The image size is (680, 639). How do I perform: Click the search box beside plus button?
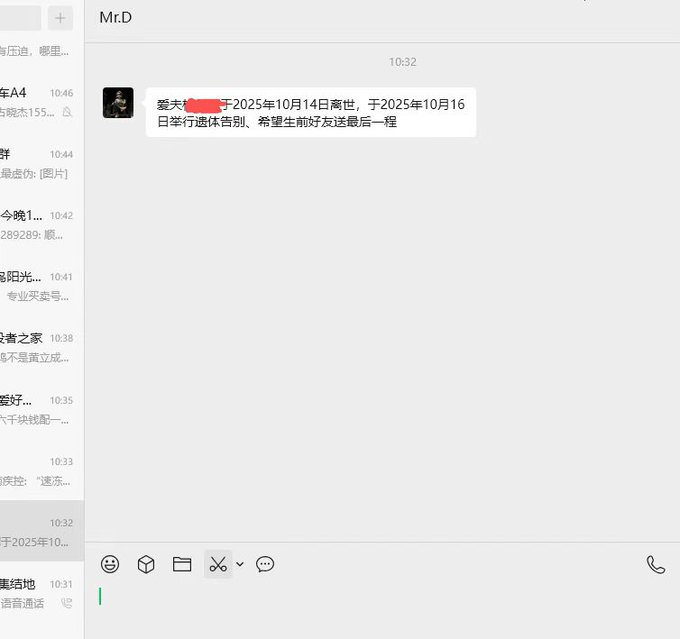[20, 18]
